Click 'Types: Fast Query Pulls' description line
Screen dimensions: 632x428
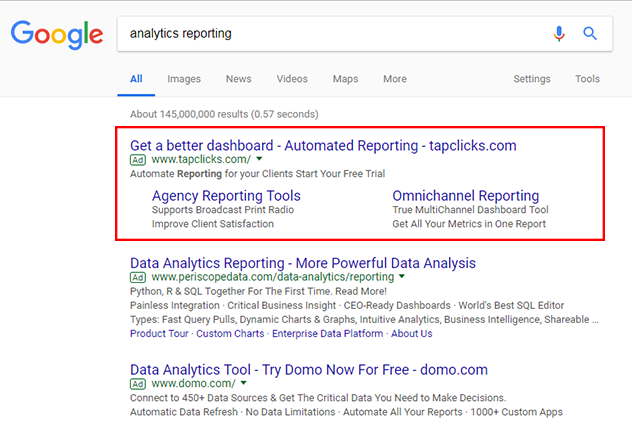[x=364, y=320]
